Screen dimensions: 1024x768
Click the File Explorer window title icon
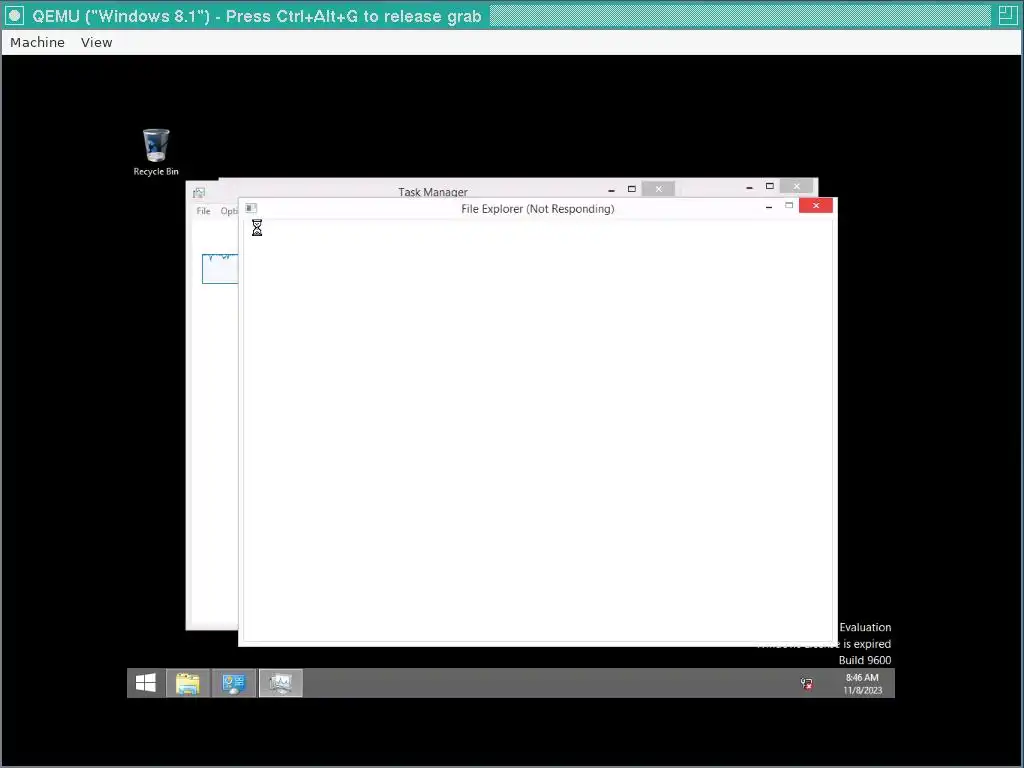[x=251, y=208]
